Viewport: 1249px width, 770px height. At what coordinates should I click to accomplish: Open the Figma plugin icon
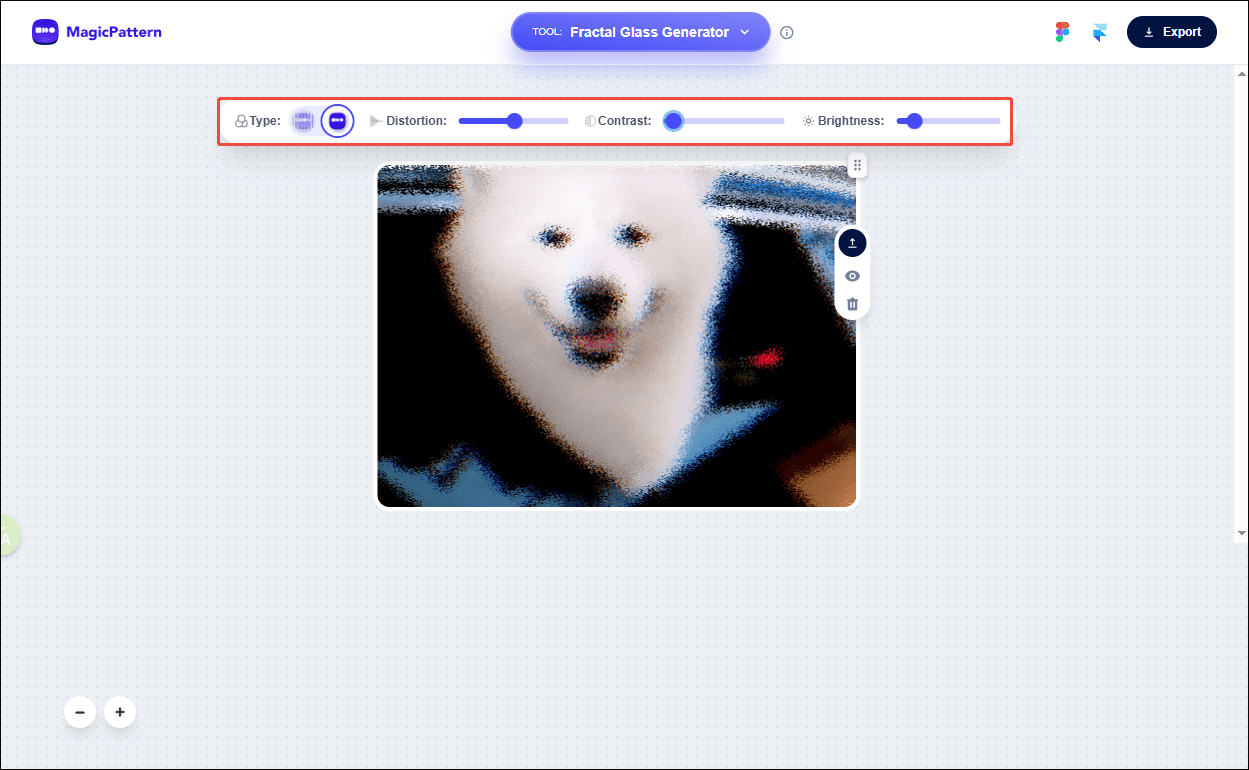coord(1062,31)
